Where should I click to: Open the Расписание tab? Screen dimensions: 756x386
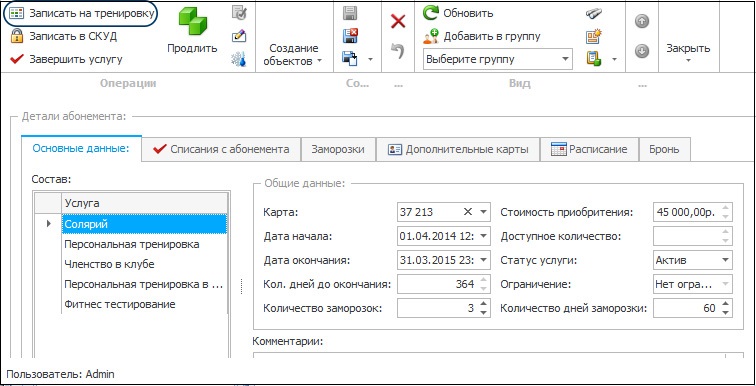(589, 149)
